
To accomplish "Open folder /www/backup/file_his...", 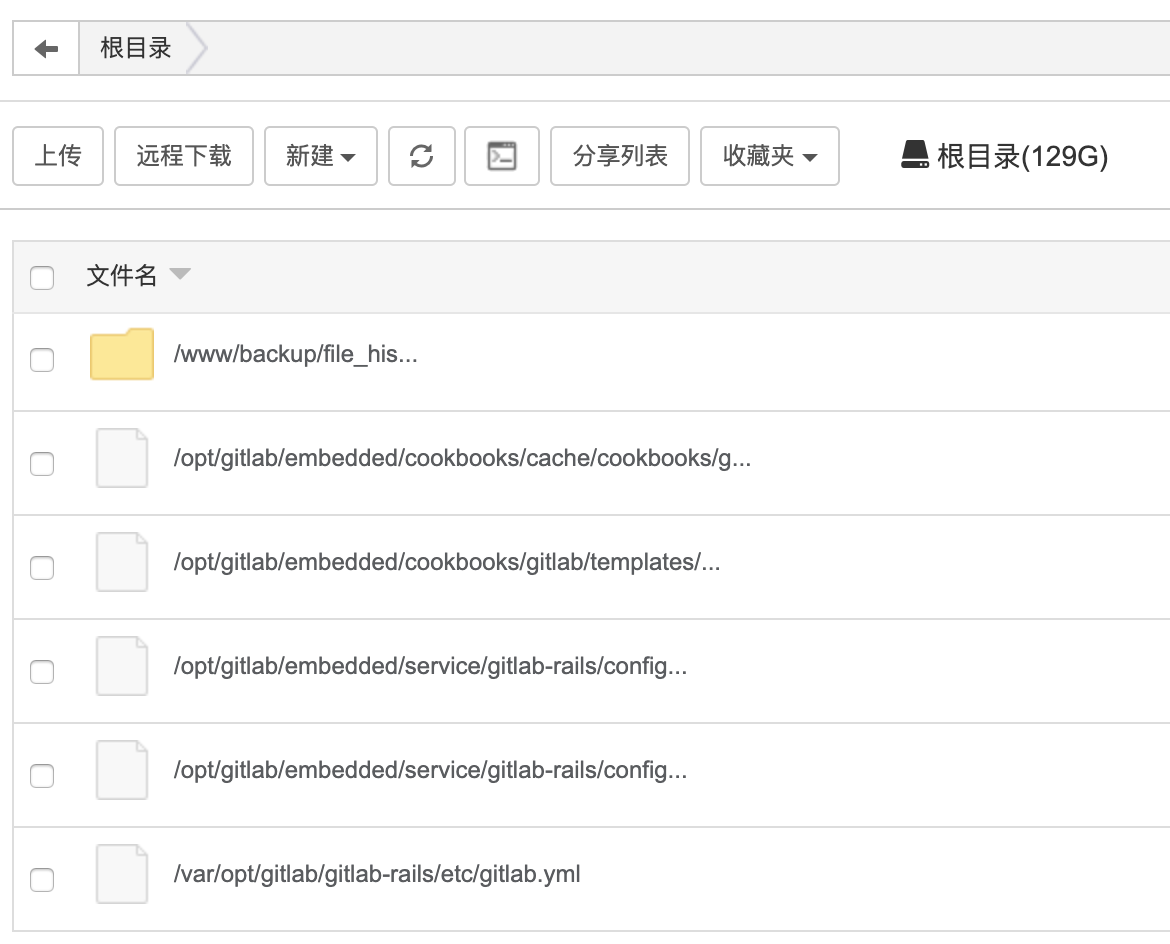I will tap(295, 354).
